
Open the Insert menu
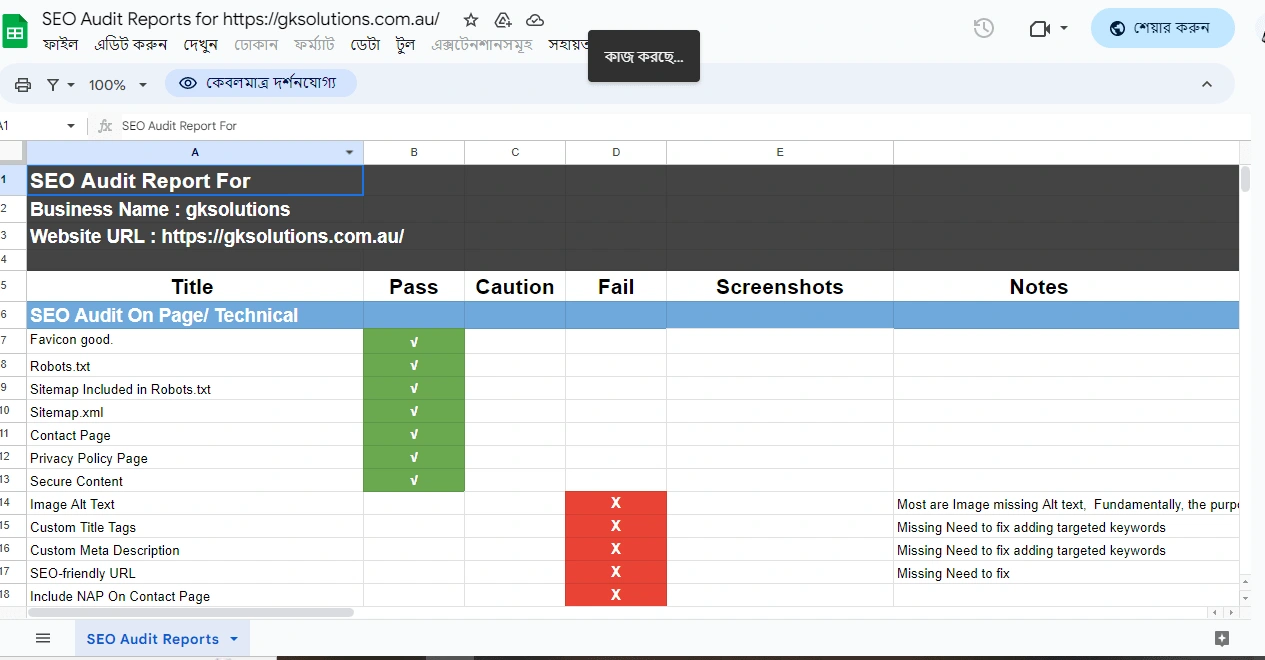256,45
